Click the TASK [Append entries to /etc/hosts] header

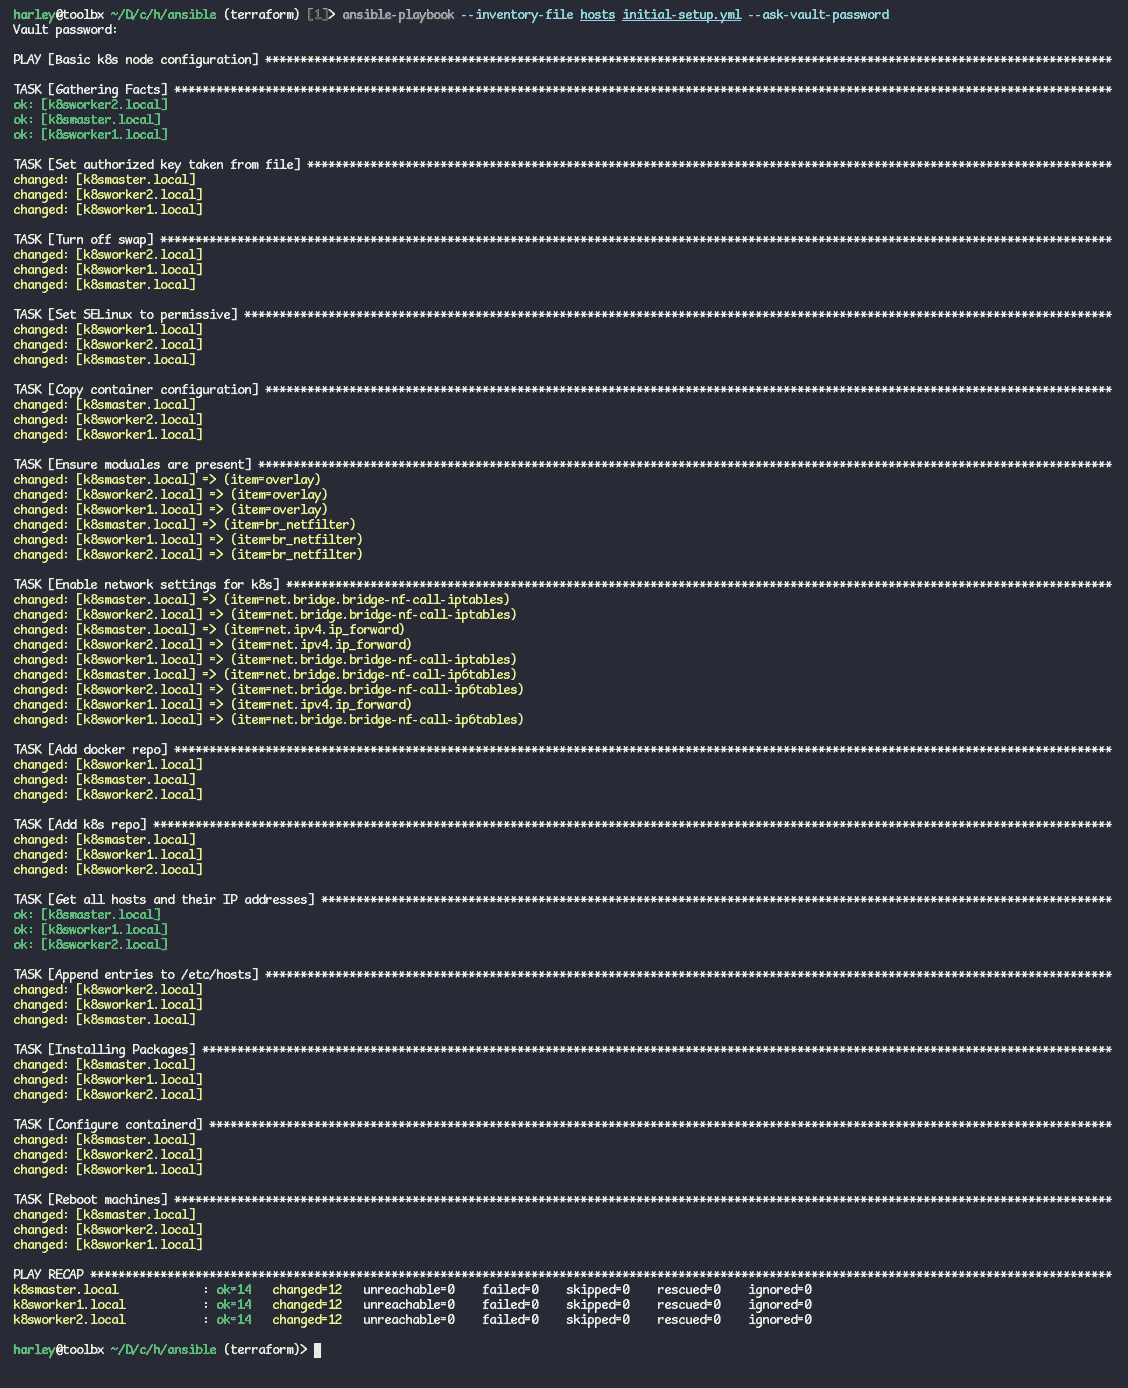click(x=136, y=975)
